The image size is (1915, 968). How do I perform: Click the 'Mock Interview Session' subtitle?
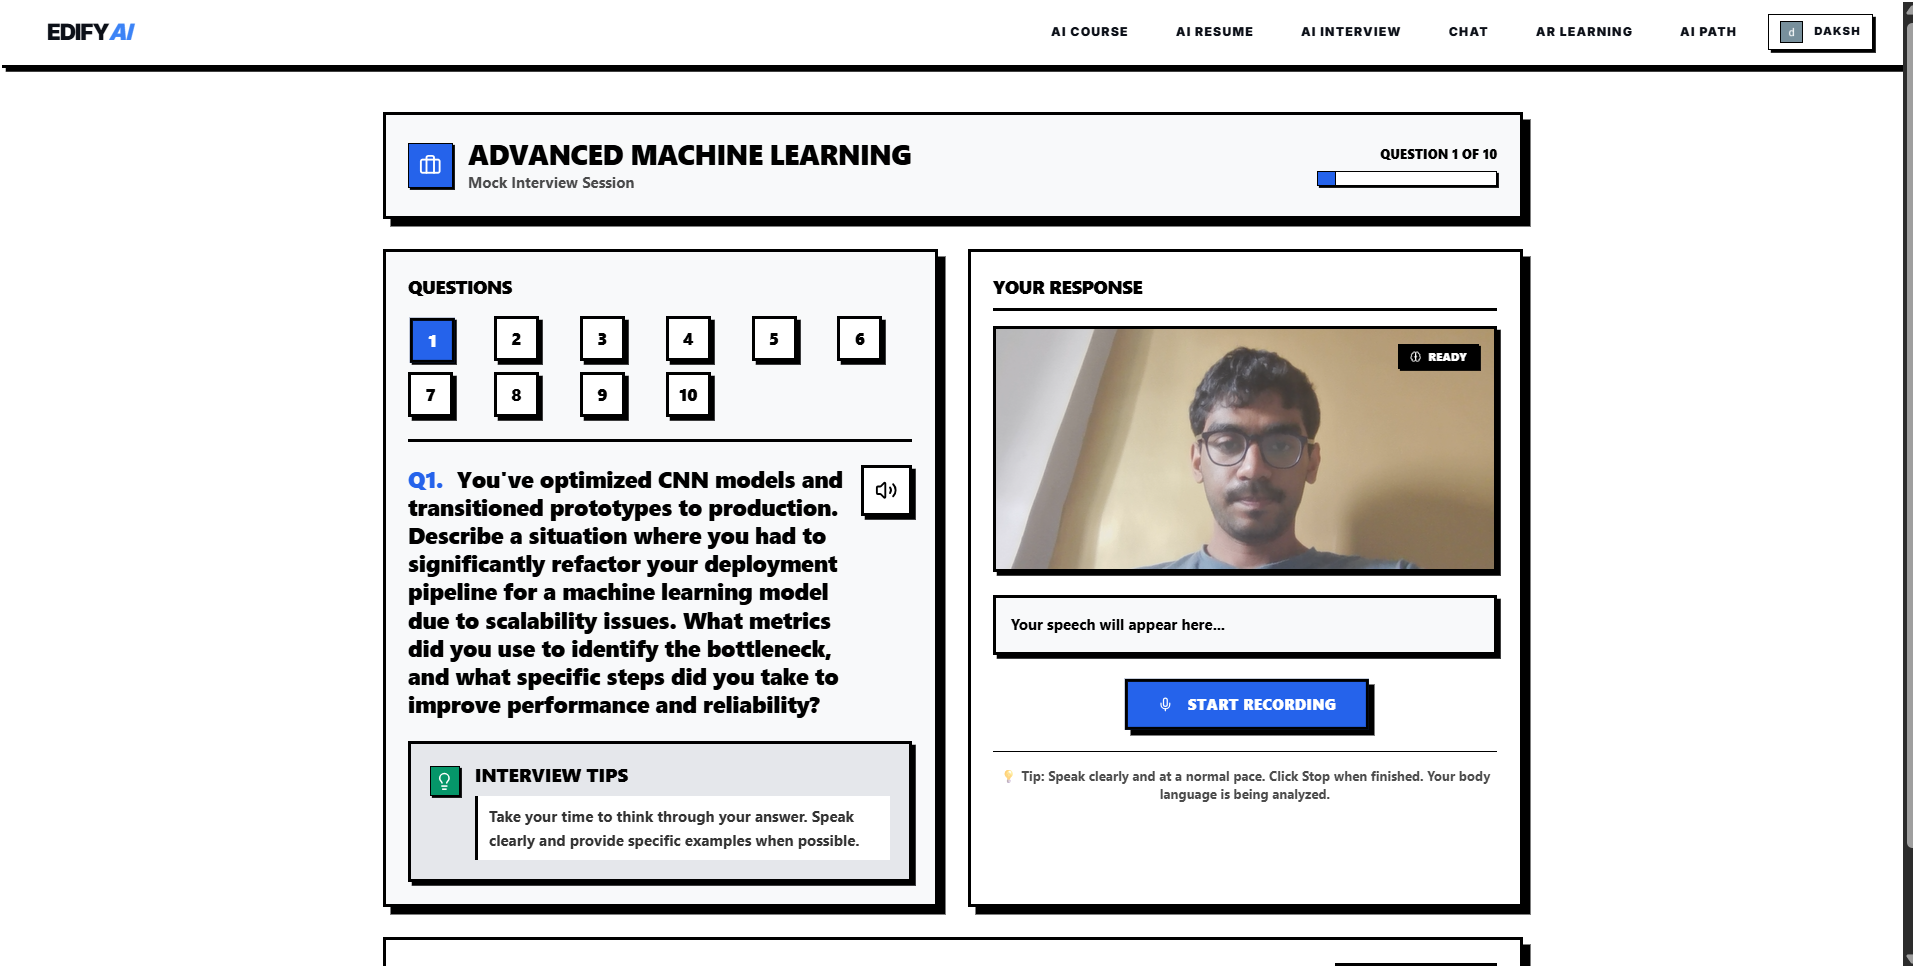(x=551, y=183)
